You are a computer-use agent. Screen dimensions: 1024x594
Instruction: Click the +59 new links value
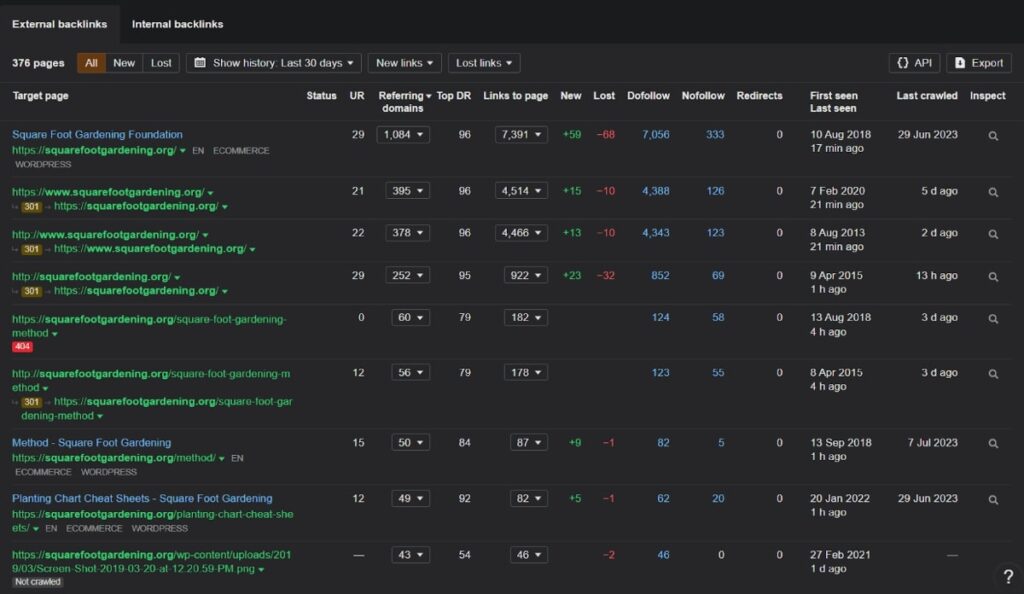coord(571,134)
